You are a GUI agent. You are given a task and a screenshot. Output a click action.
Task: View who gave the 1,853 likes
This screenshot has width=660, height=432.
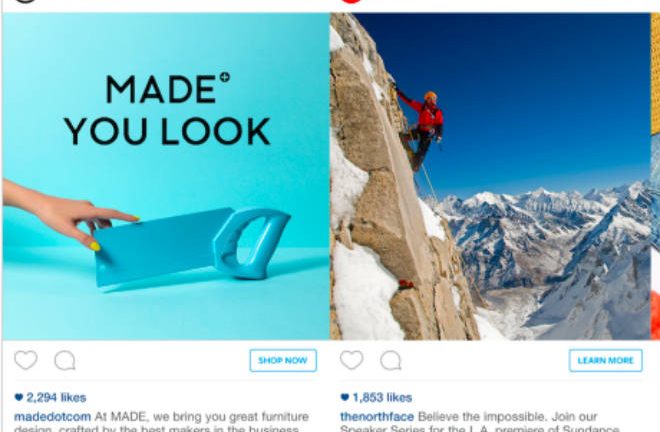tap(382, 397)
